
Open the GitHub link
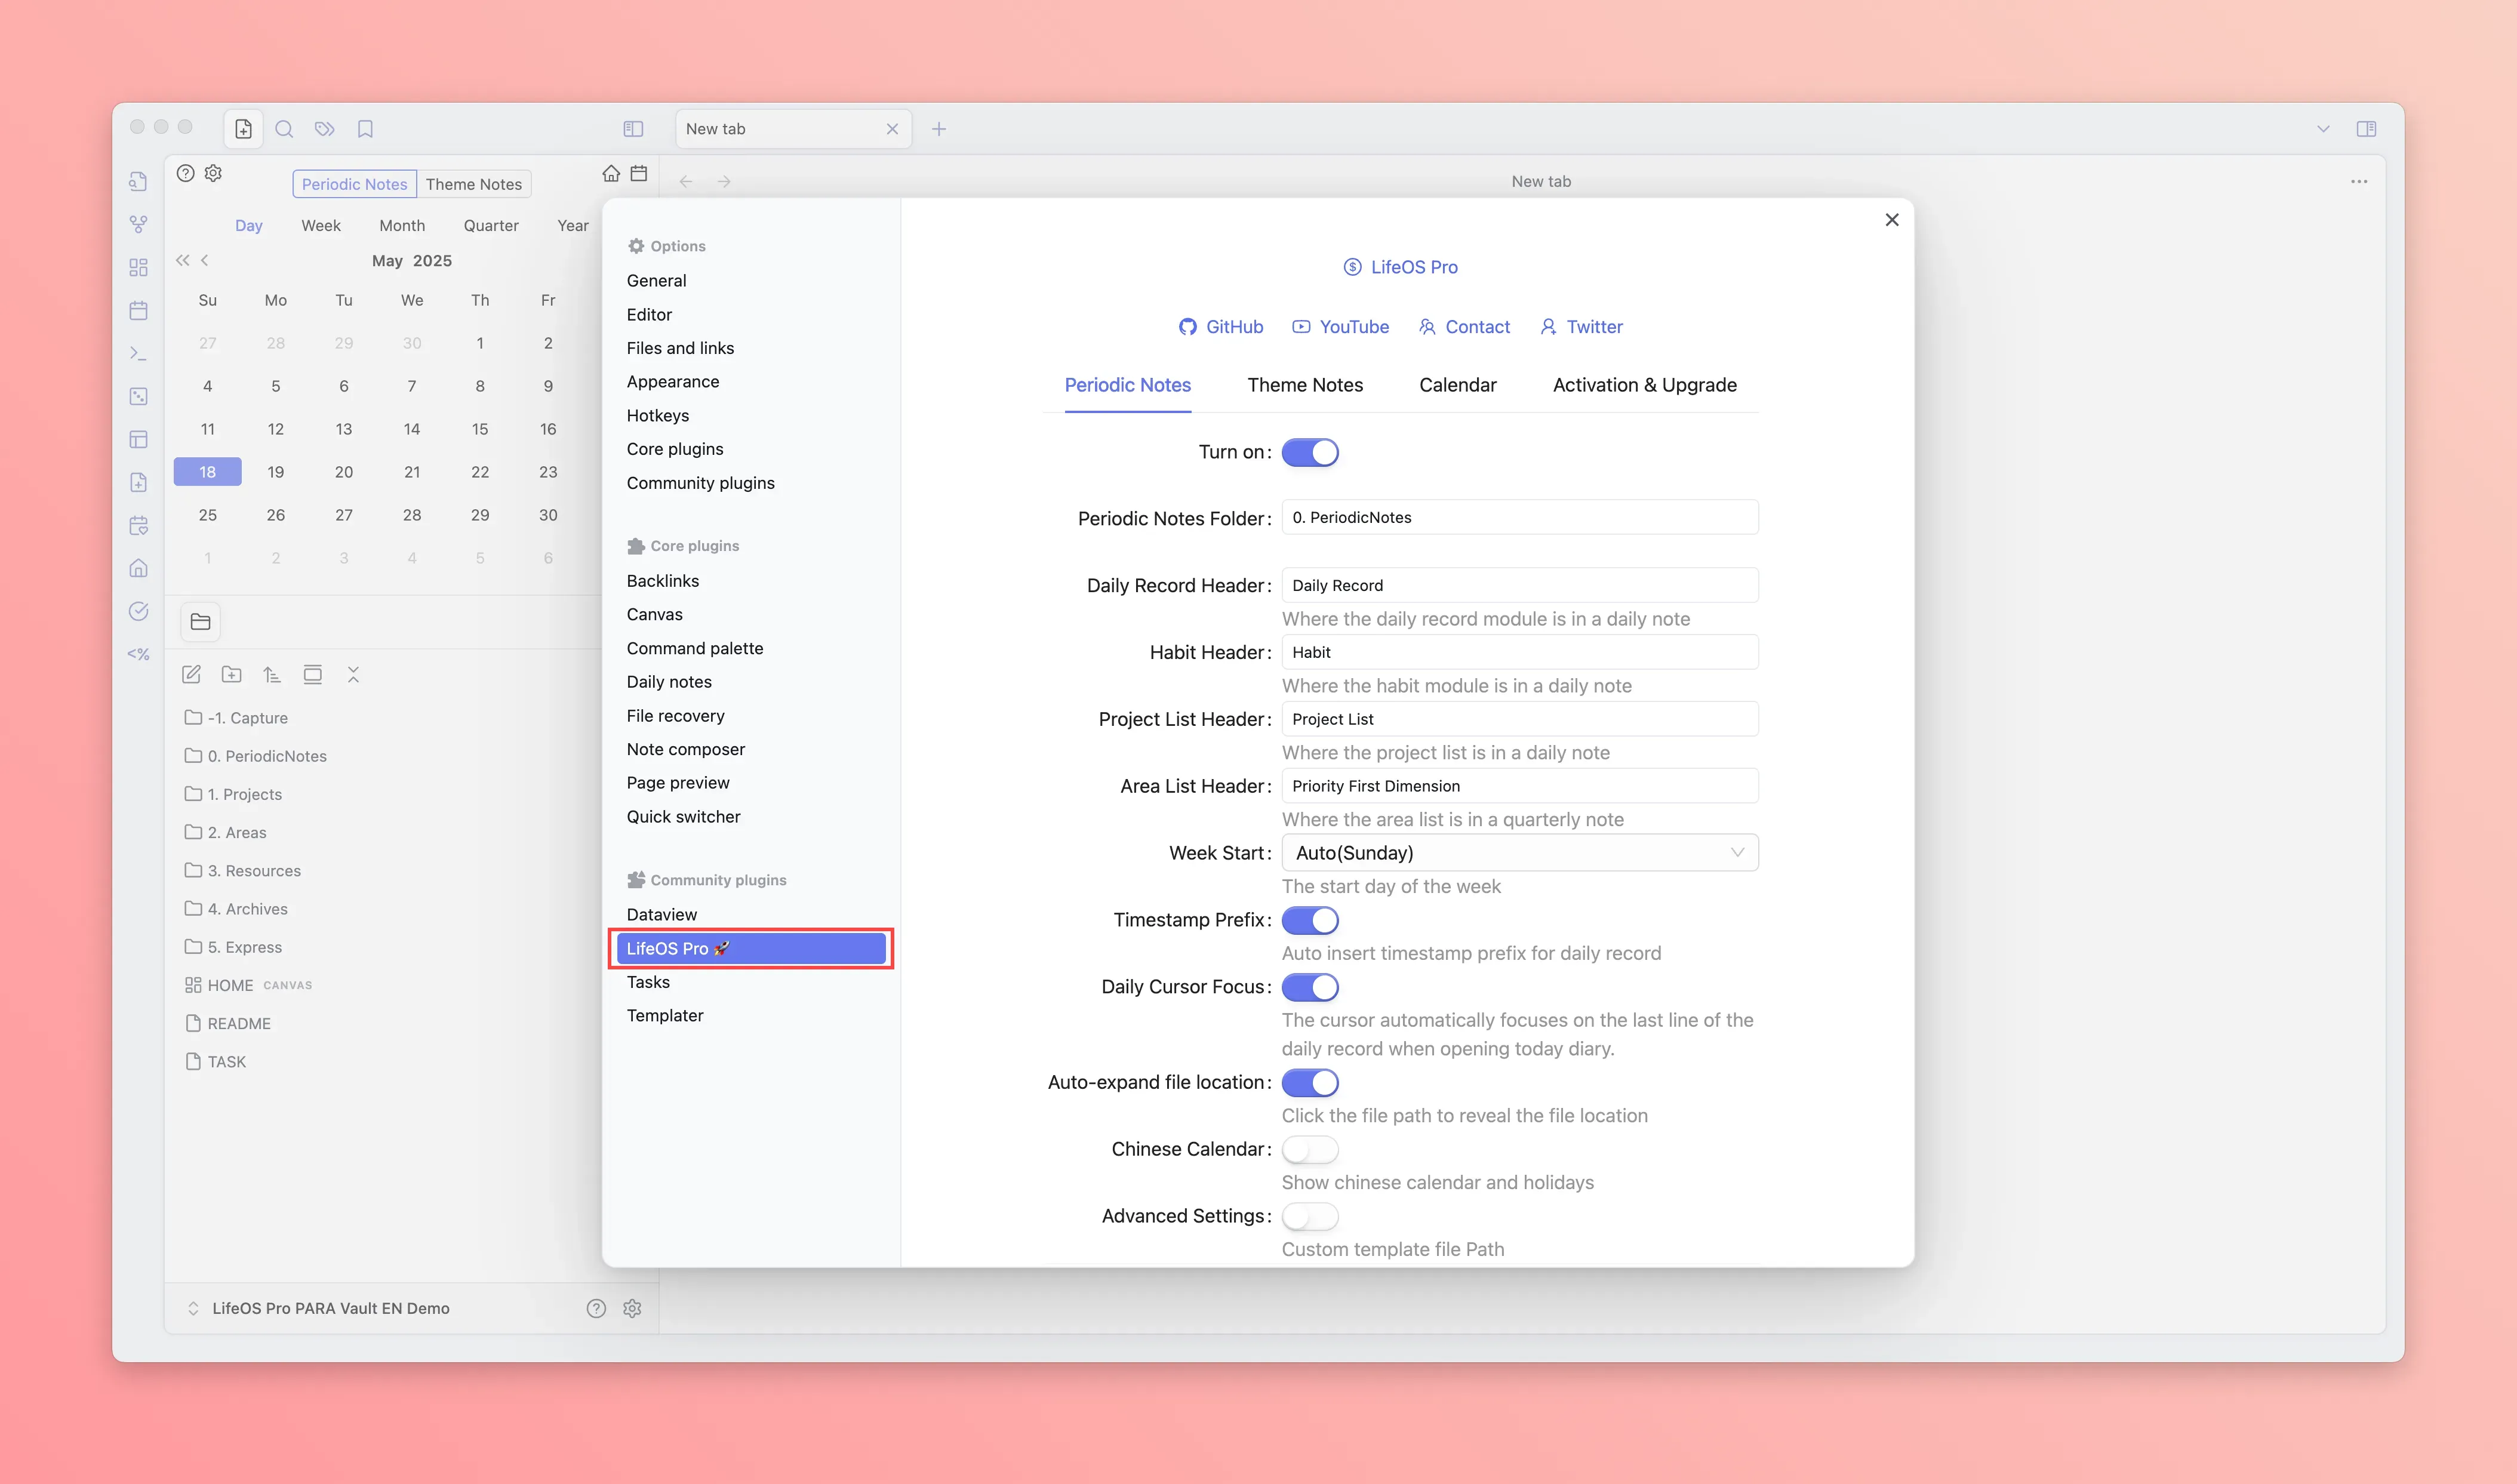(x=1221, y=327)
